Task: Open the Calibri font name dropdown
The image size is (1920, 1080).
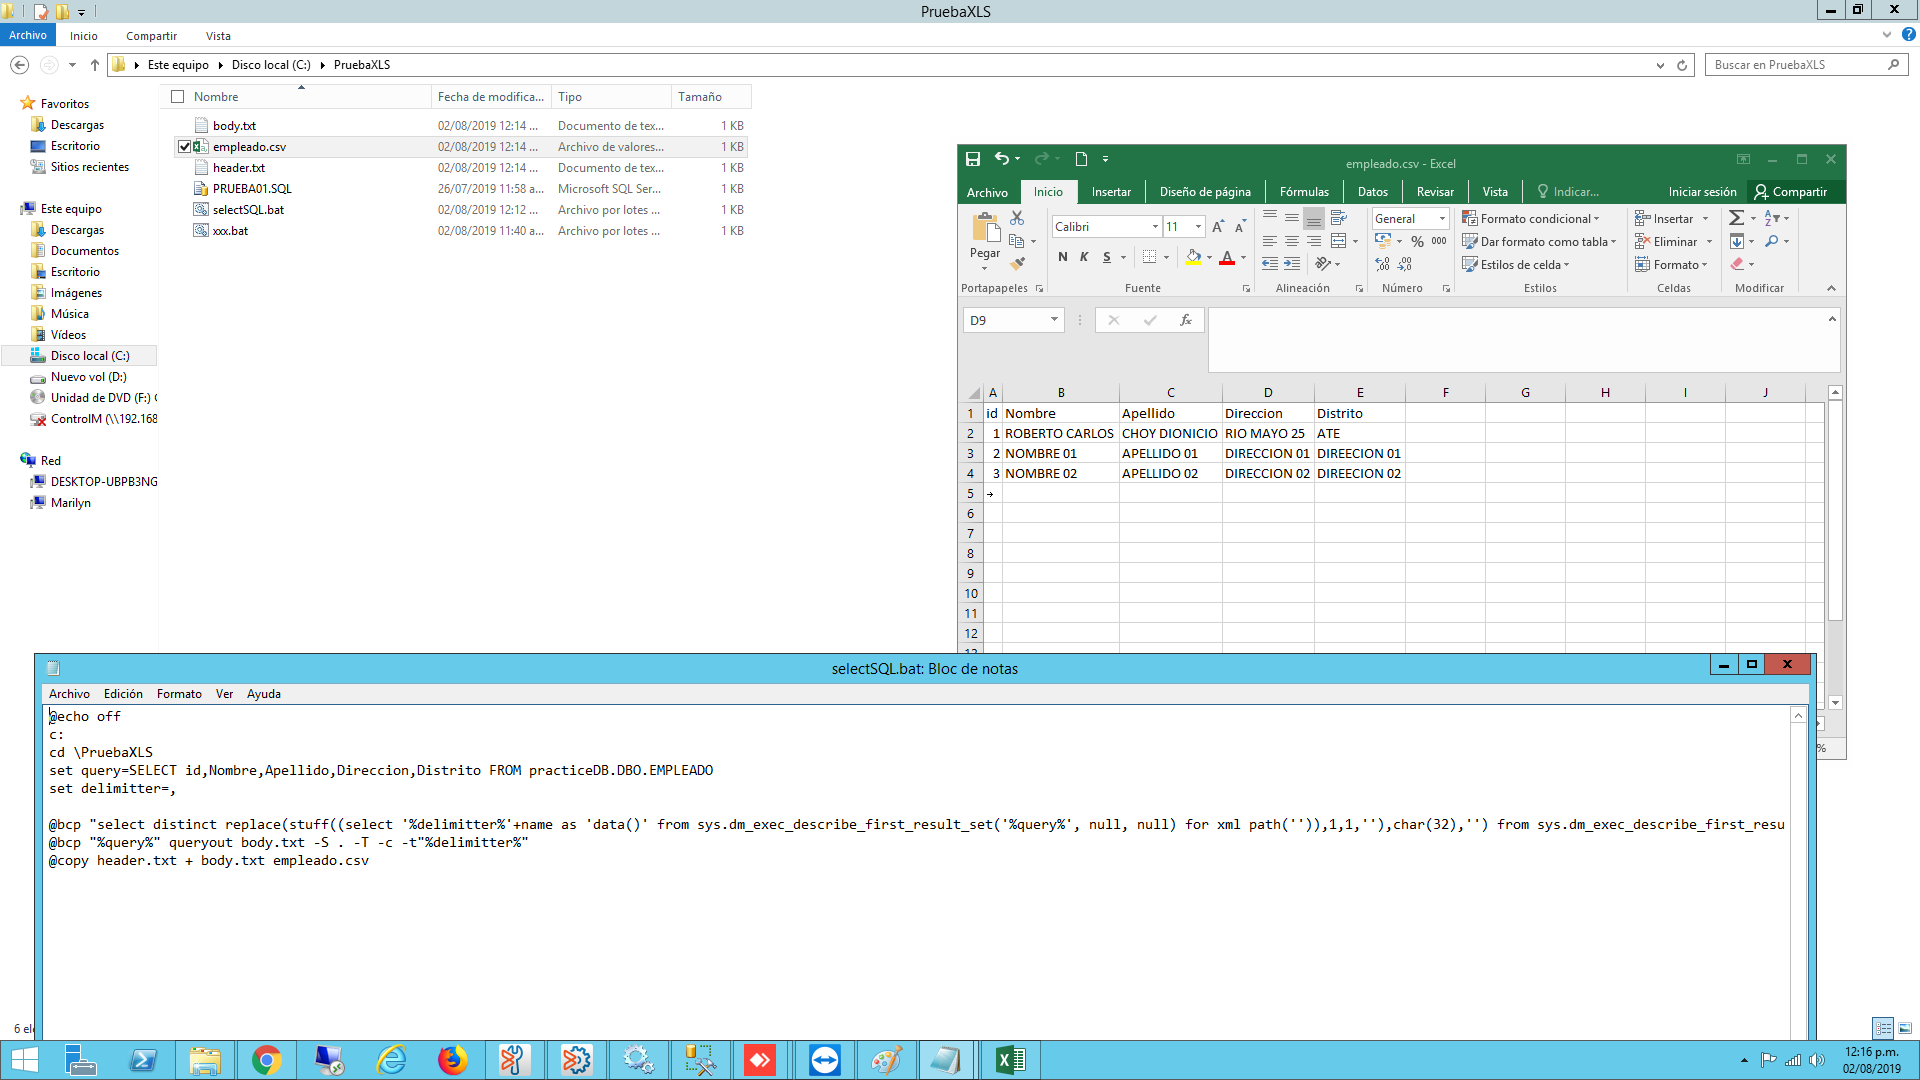Action: (x=1155, y=227)
